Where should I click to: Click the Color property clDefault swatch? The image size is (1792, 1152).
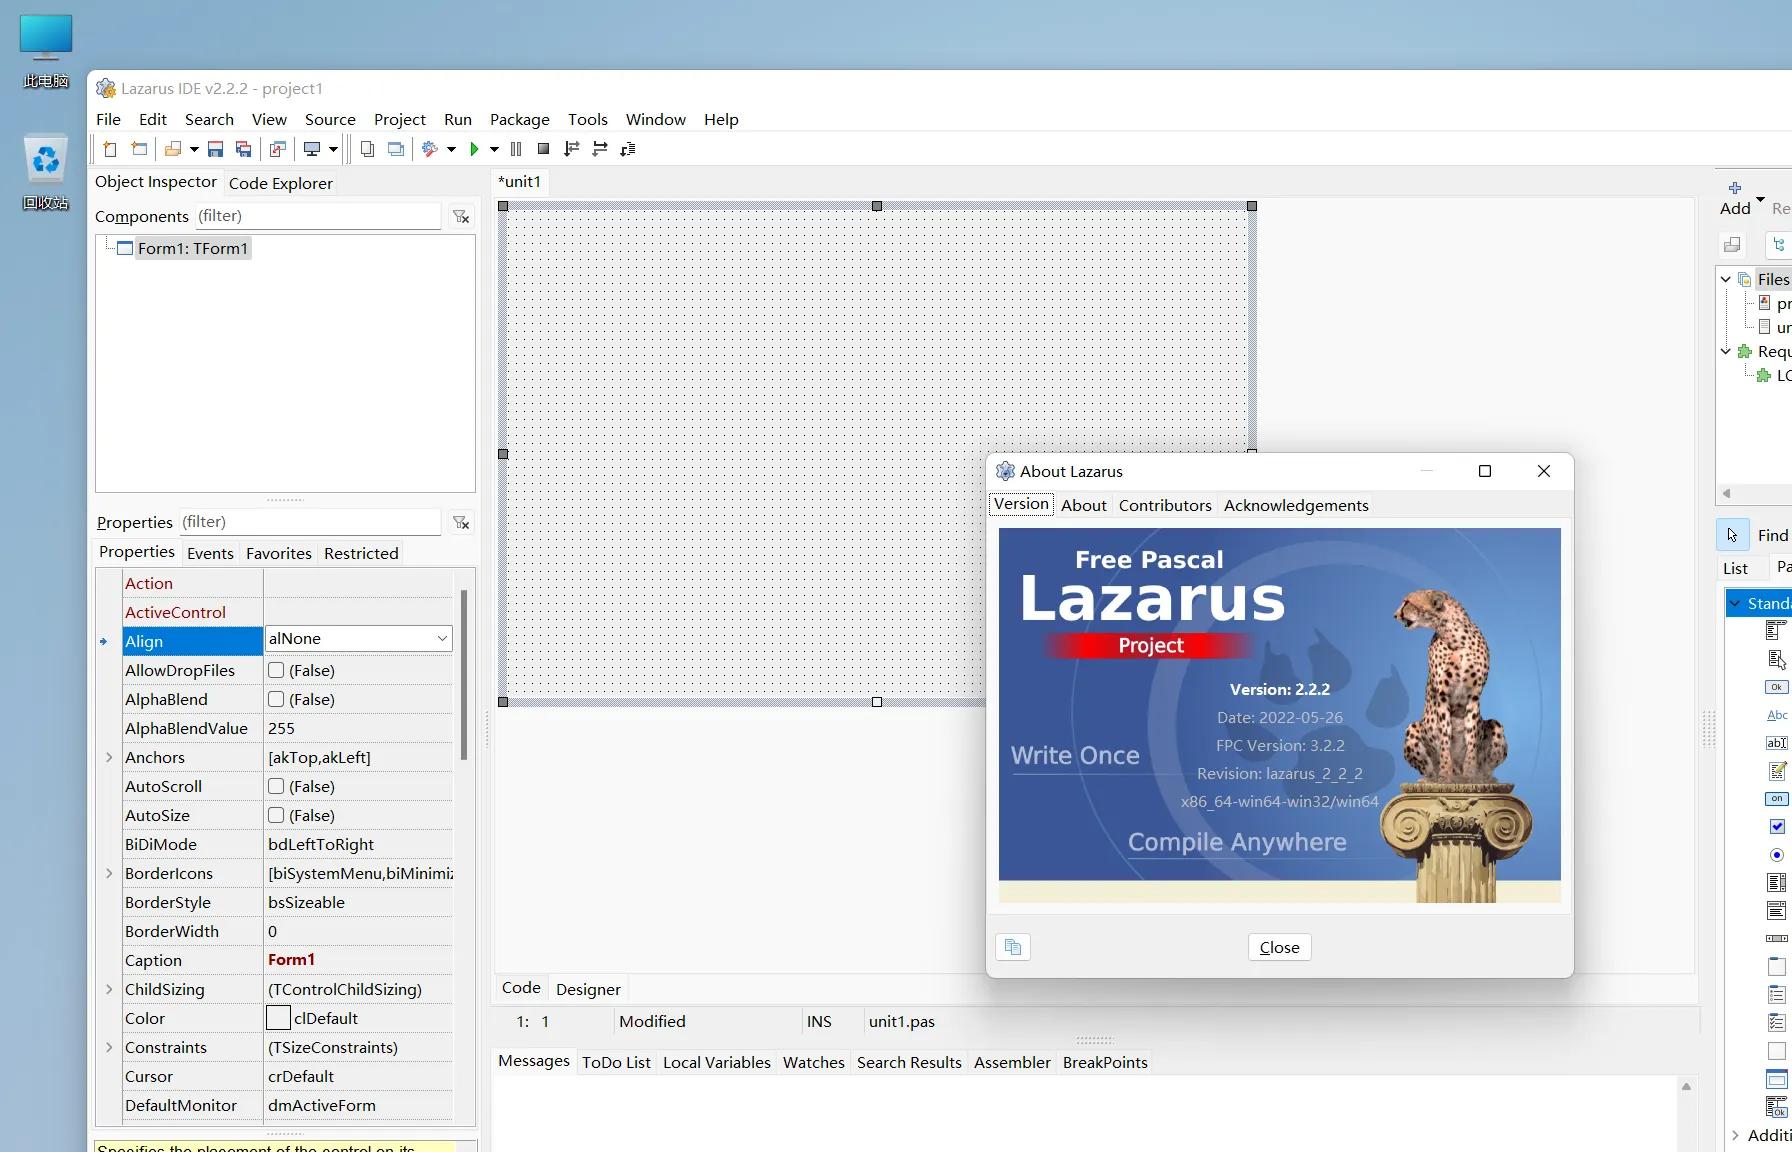click(278, 1018)
